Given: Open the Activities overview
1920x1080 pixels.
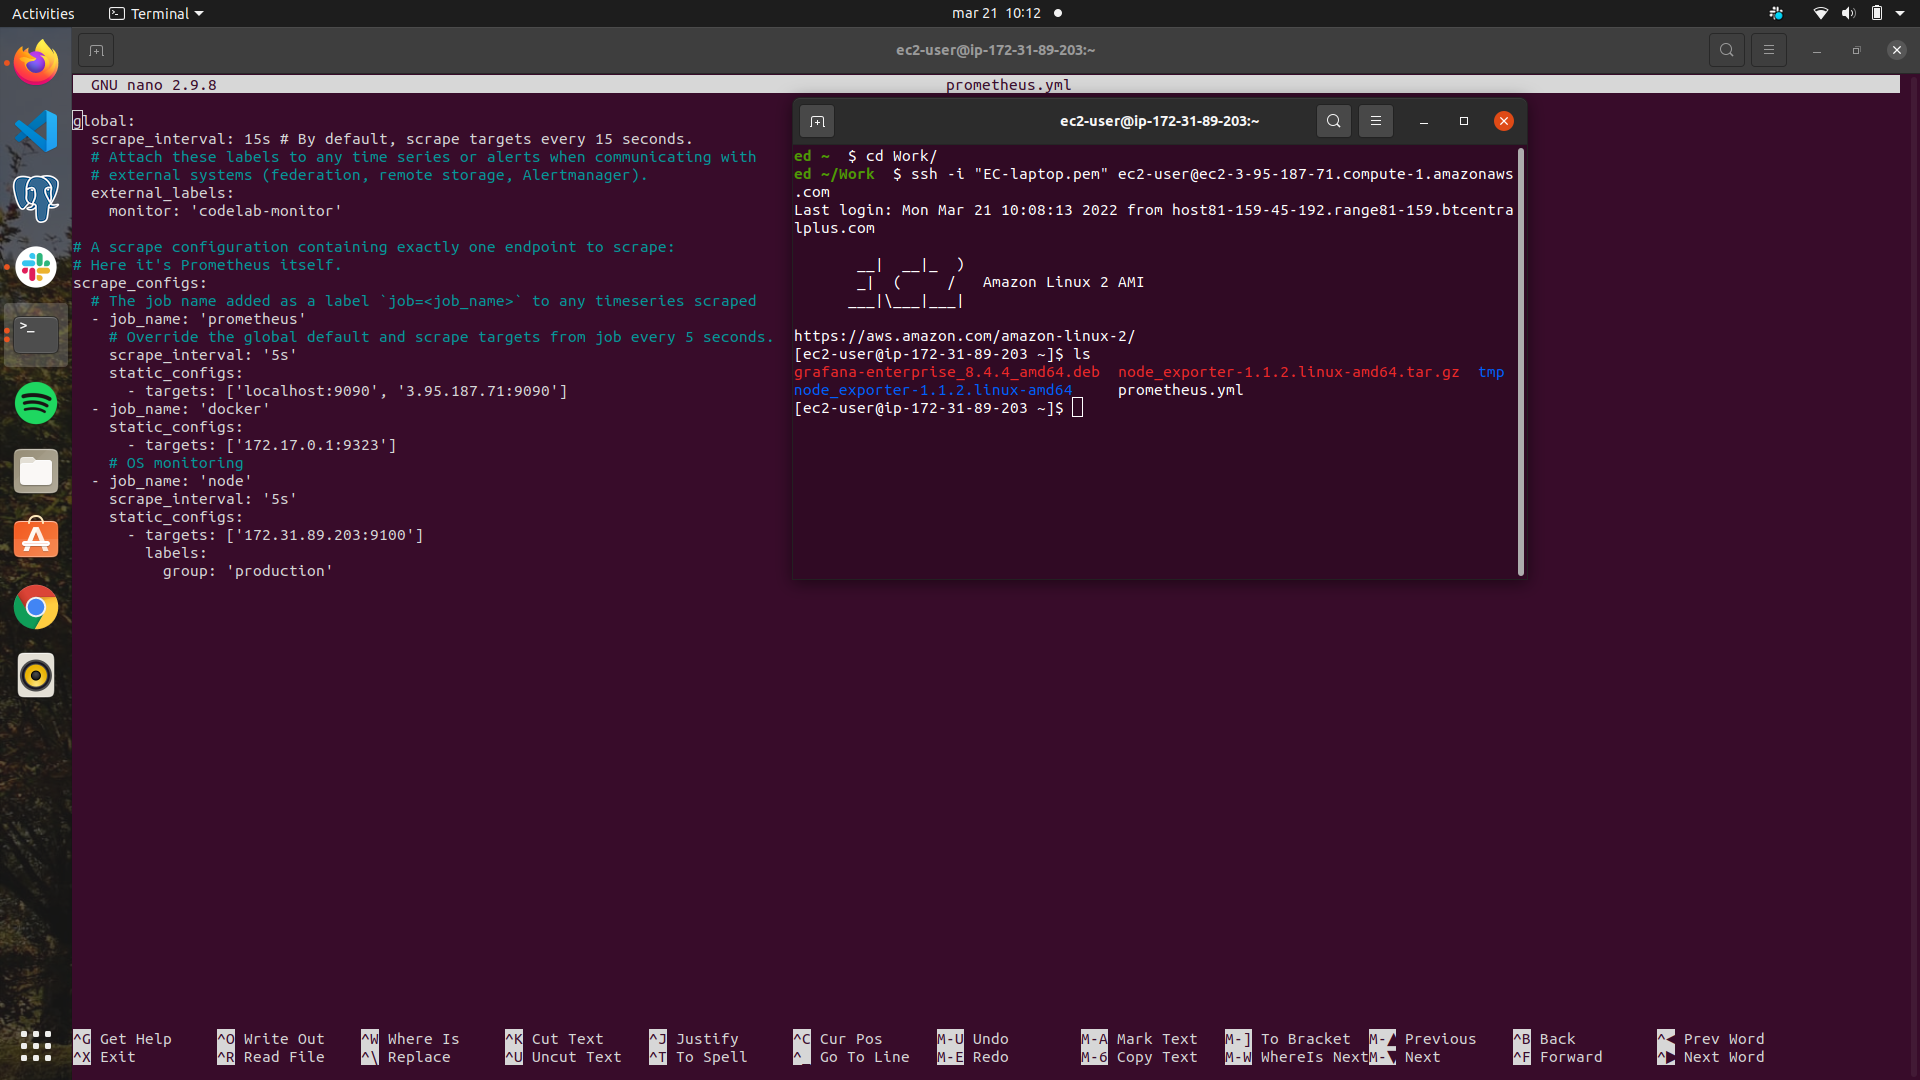Looking at the screenshot, I should pos(43,13).
